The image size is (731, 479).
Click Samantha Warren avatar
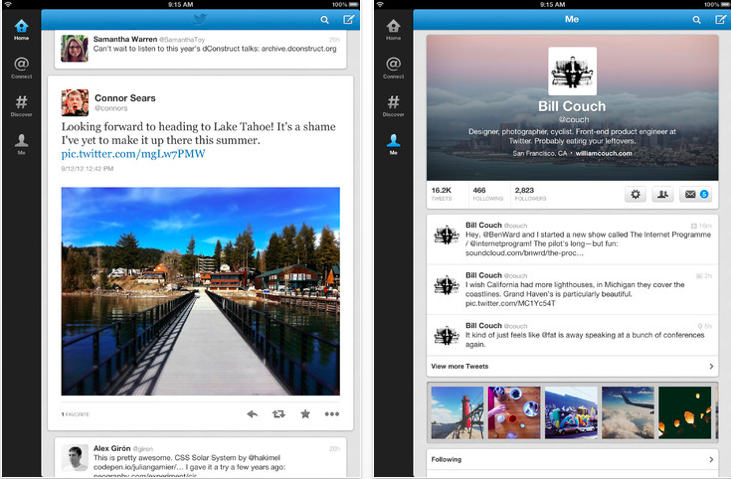[x=75, y=49]
